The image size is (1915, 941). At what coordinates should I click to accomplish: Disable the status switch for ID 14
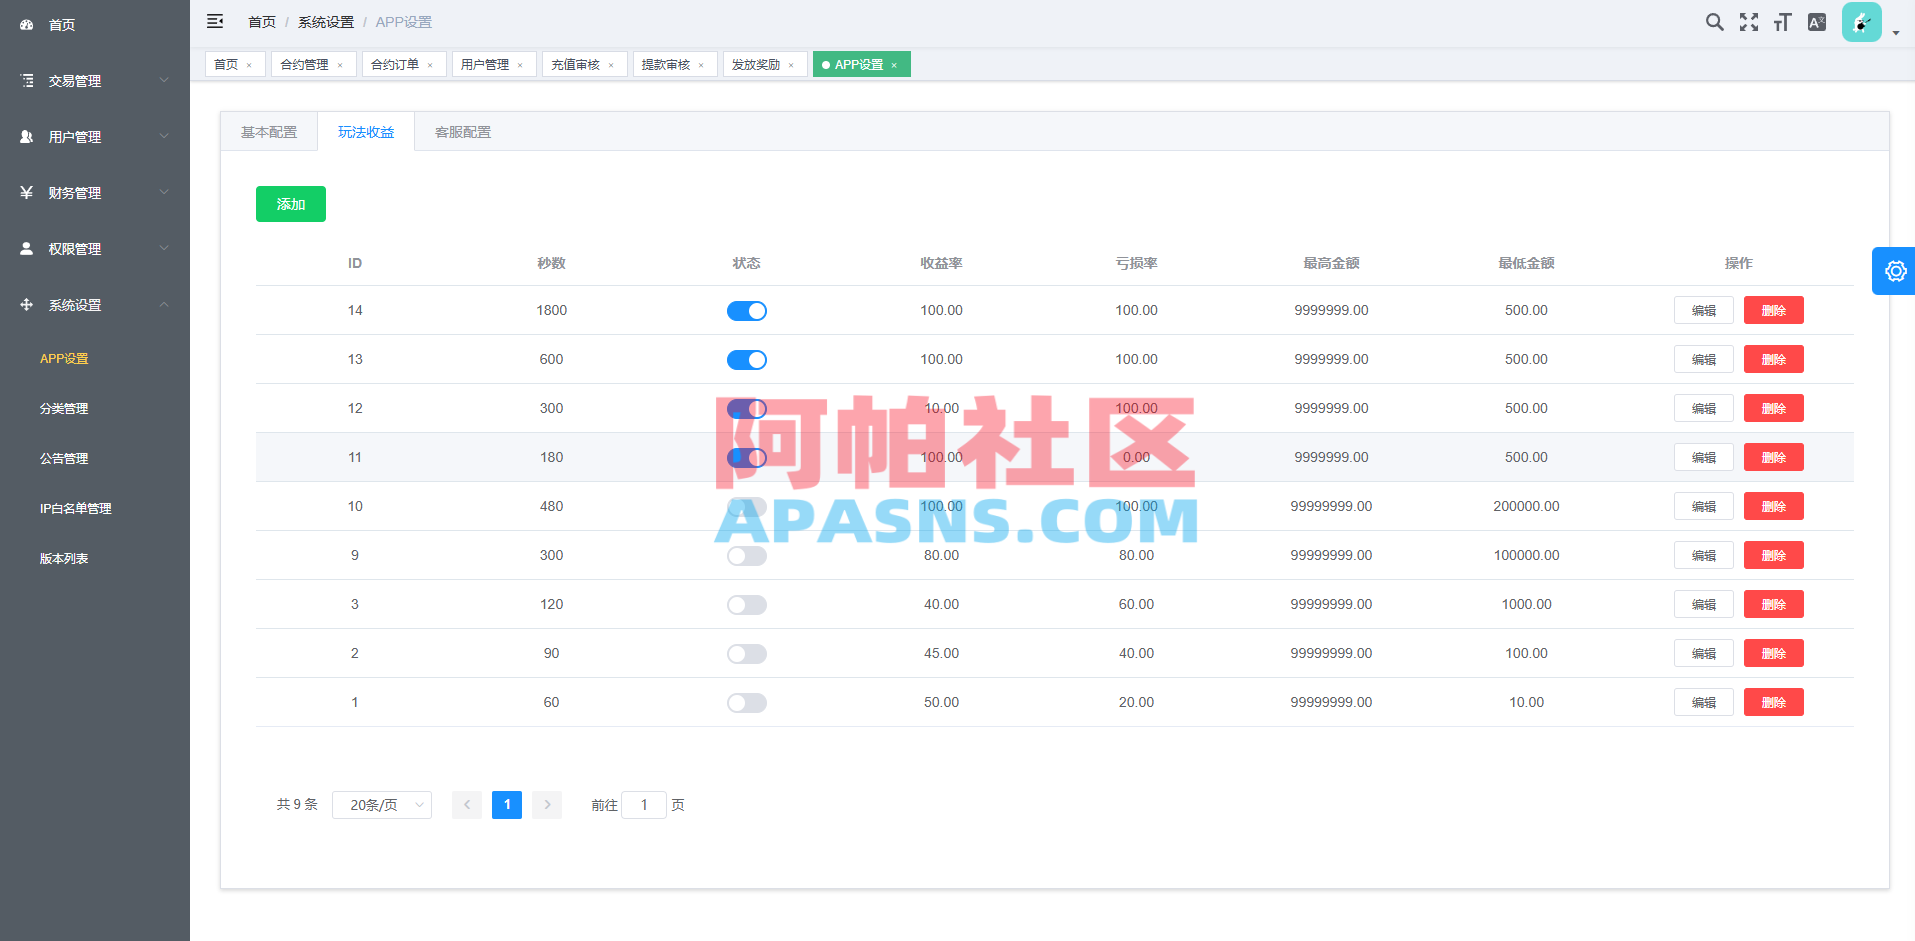(746, 310)
